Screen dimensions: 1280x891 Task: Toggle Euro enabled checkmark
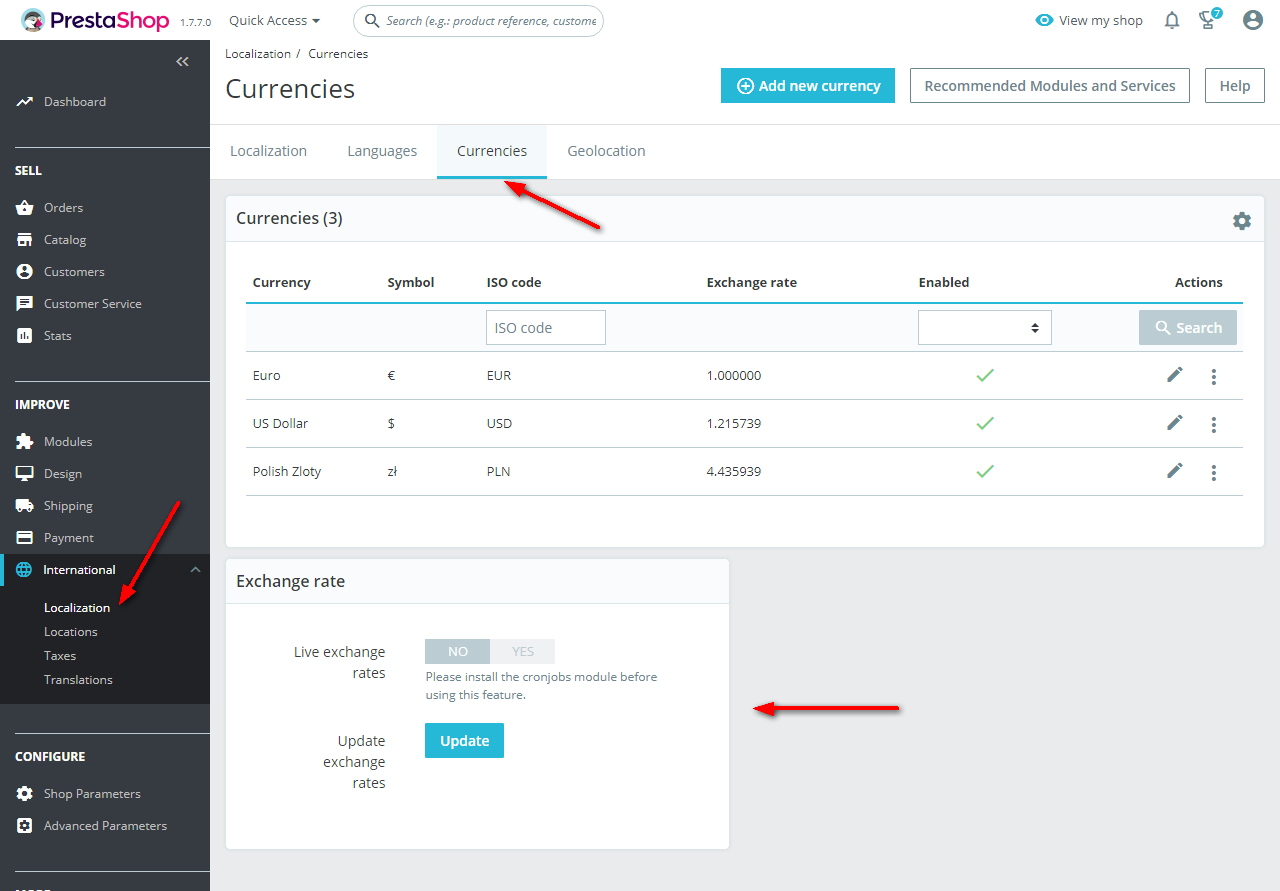(985, 375)
